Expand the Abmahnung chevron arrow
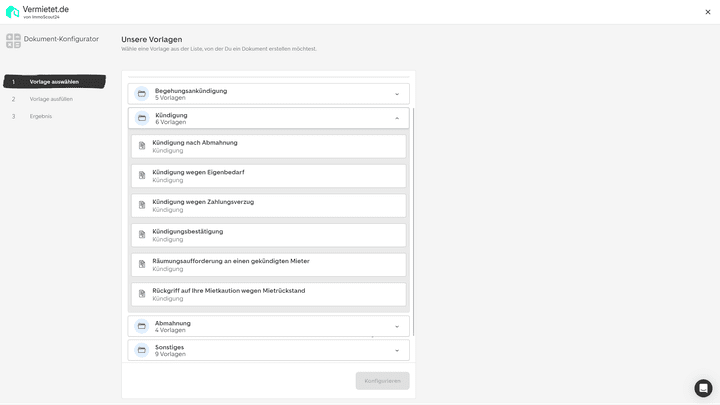This screenshot has width=720, height=405. pos(396,326)
